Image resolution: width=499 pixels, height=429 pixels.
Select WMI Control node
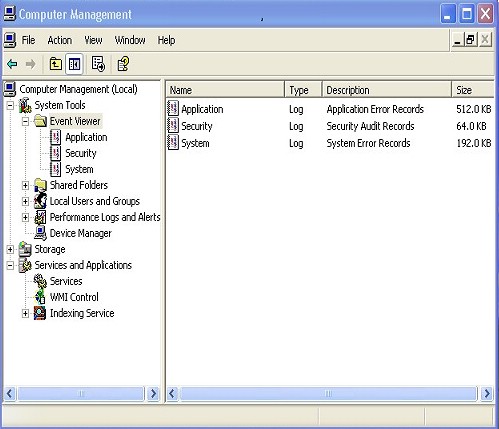pos(74,297)
